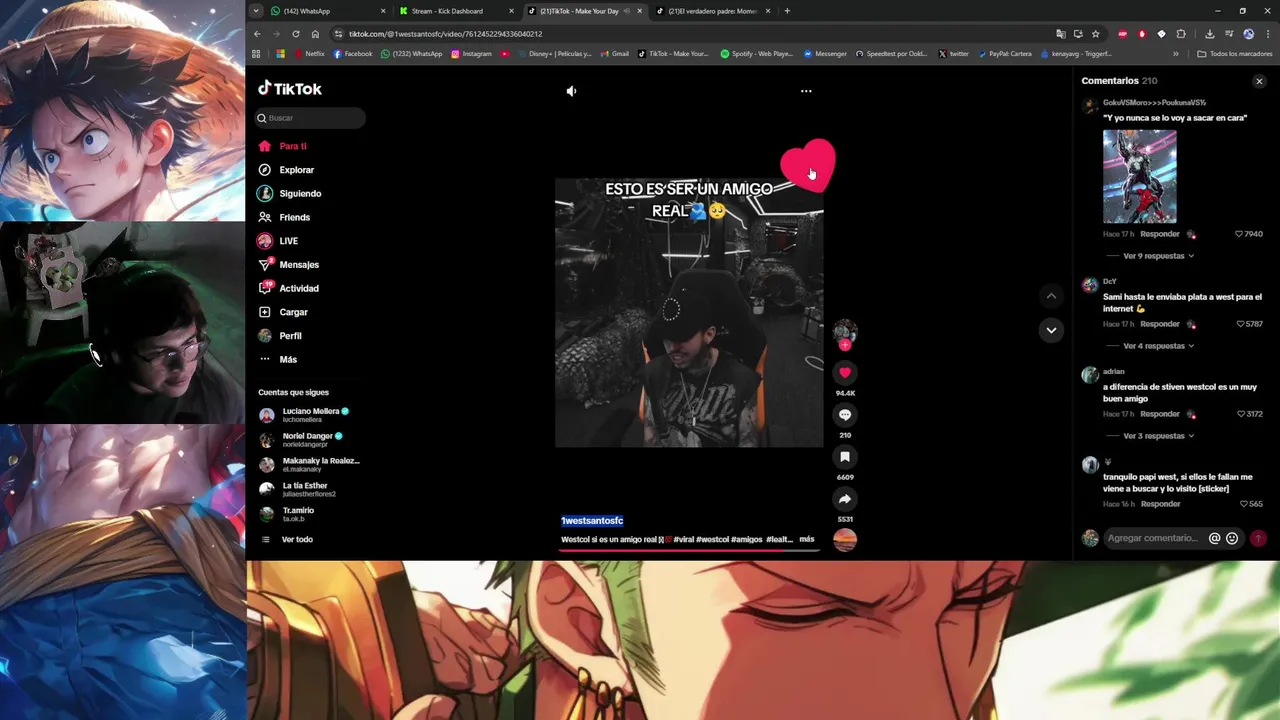Reply to GokuVSMoro's comment

coord(1160,234)
